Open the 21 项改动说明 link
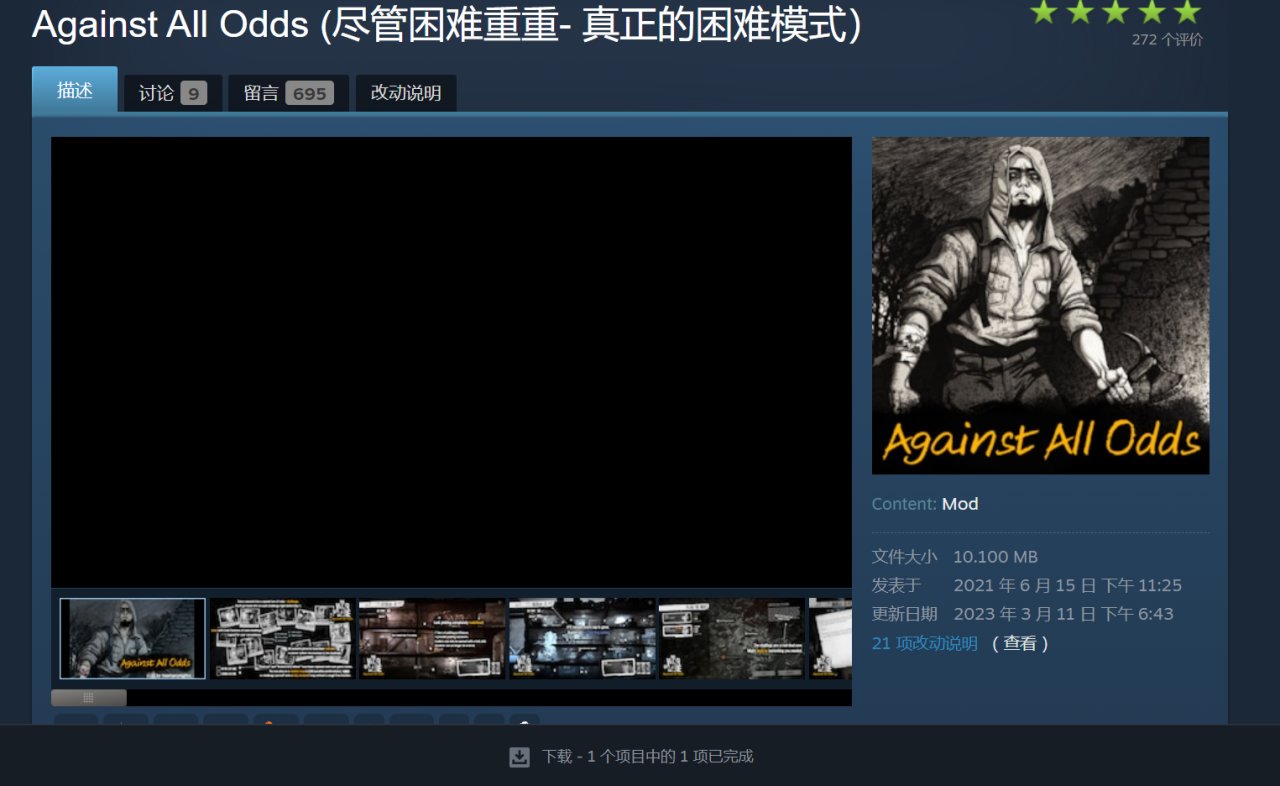The height and width of the screenshot is (786, 1280). [925, 643]
